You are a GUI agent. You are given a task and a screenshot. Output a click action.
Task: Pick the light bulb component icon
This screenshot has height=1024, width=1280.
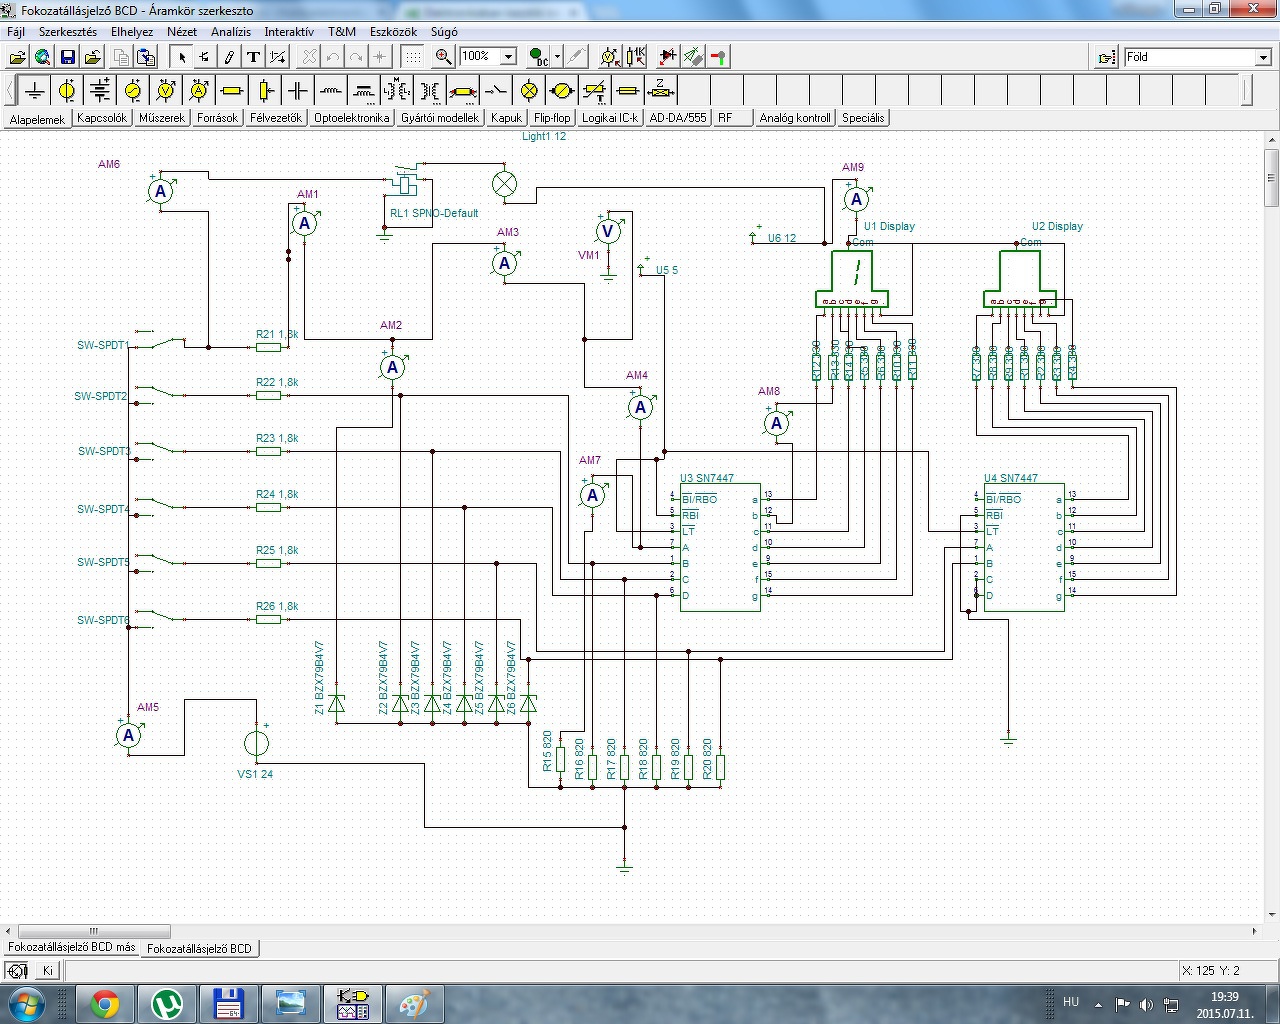click(529, 91)
